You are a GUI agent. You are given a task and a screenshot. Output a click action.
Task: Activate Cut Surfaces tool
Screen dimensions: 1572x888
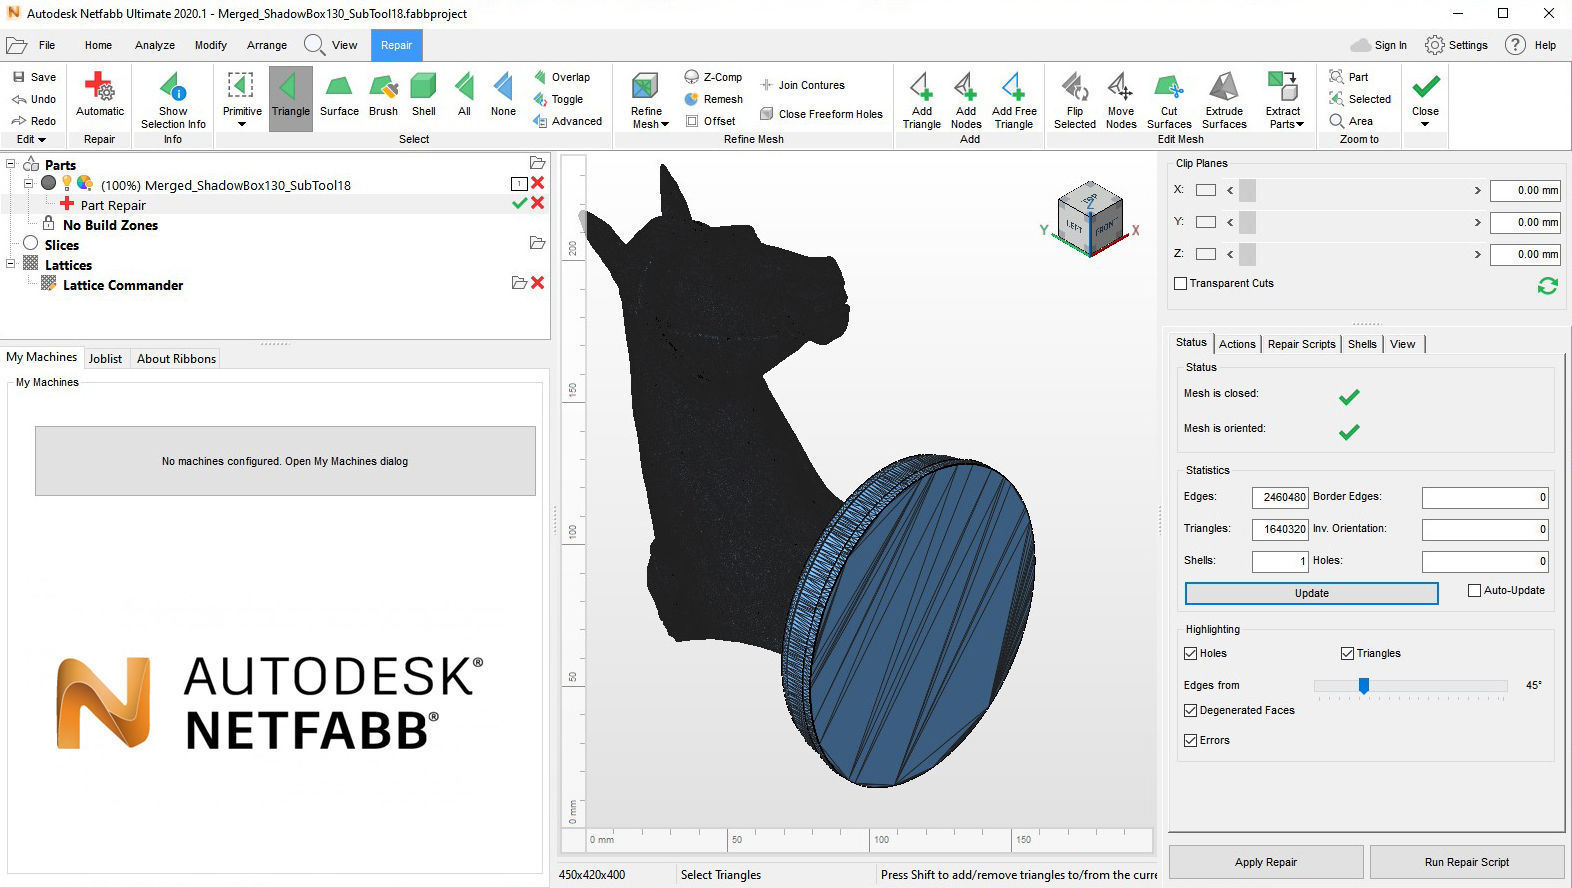[1169, 100]
